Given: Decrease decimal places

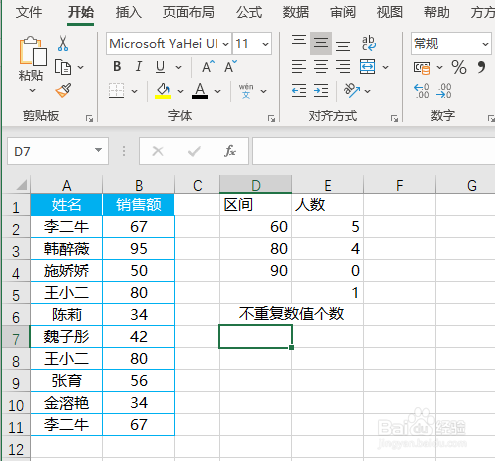Looking at the screenshot, I should tap(444, 91).
